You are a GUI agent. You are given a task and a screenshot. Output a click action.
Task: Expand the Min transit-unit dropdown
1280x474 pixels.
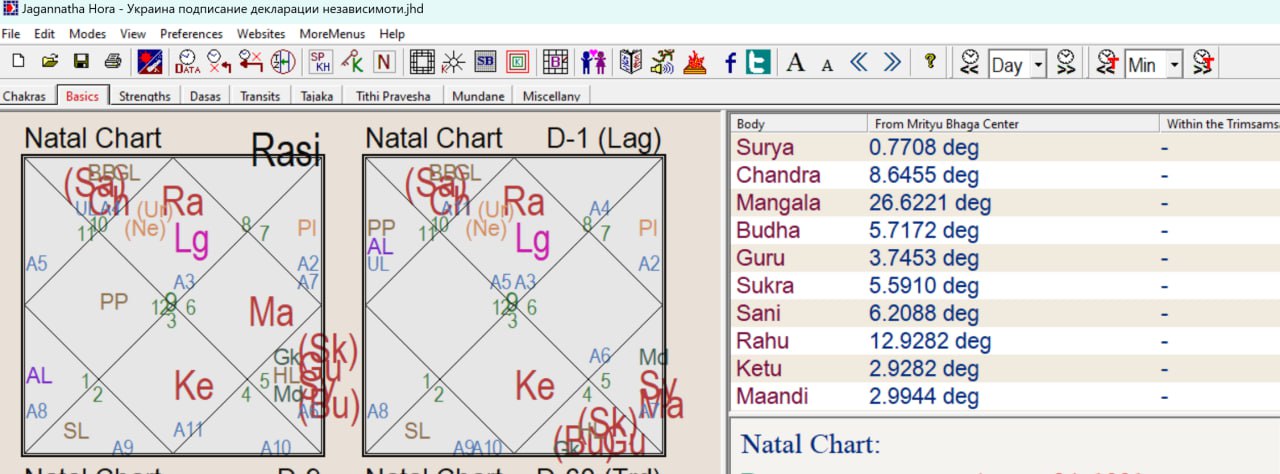click(1174, 65)
